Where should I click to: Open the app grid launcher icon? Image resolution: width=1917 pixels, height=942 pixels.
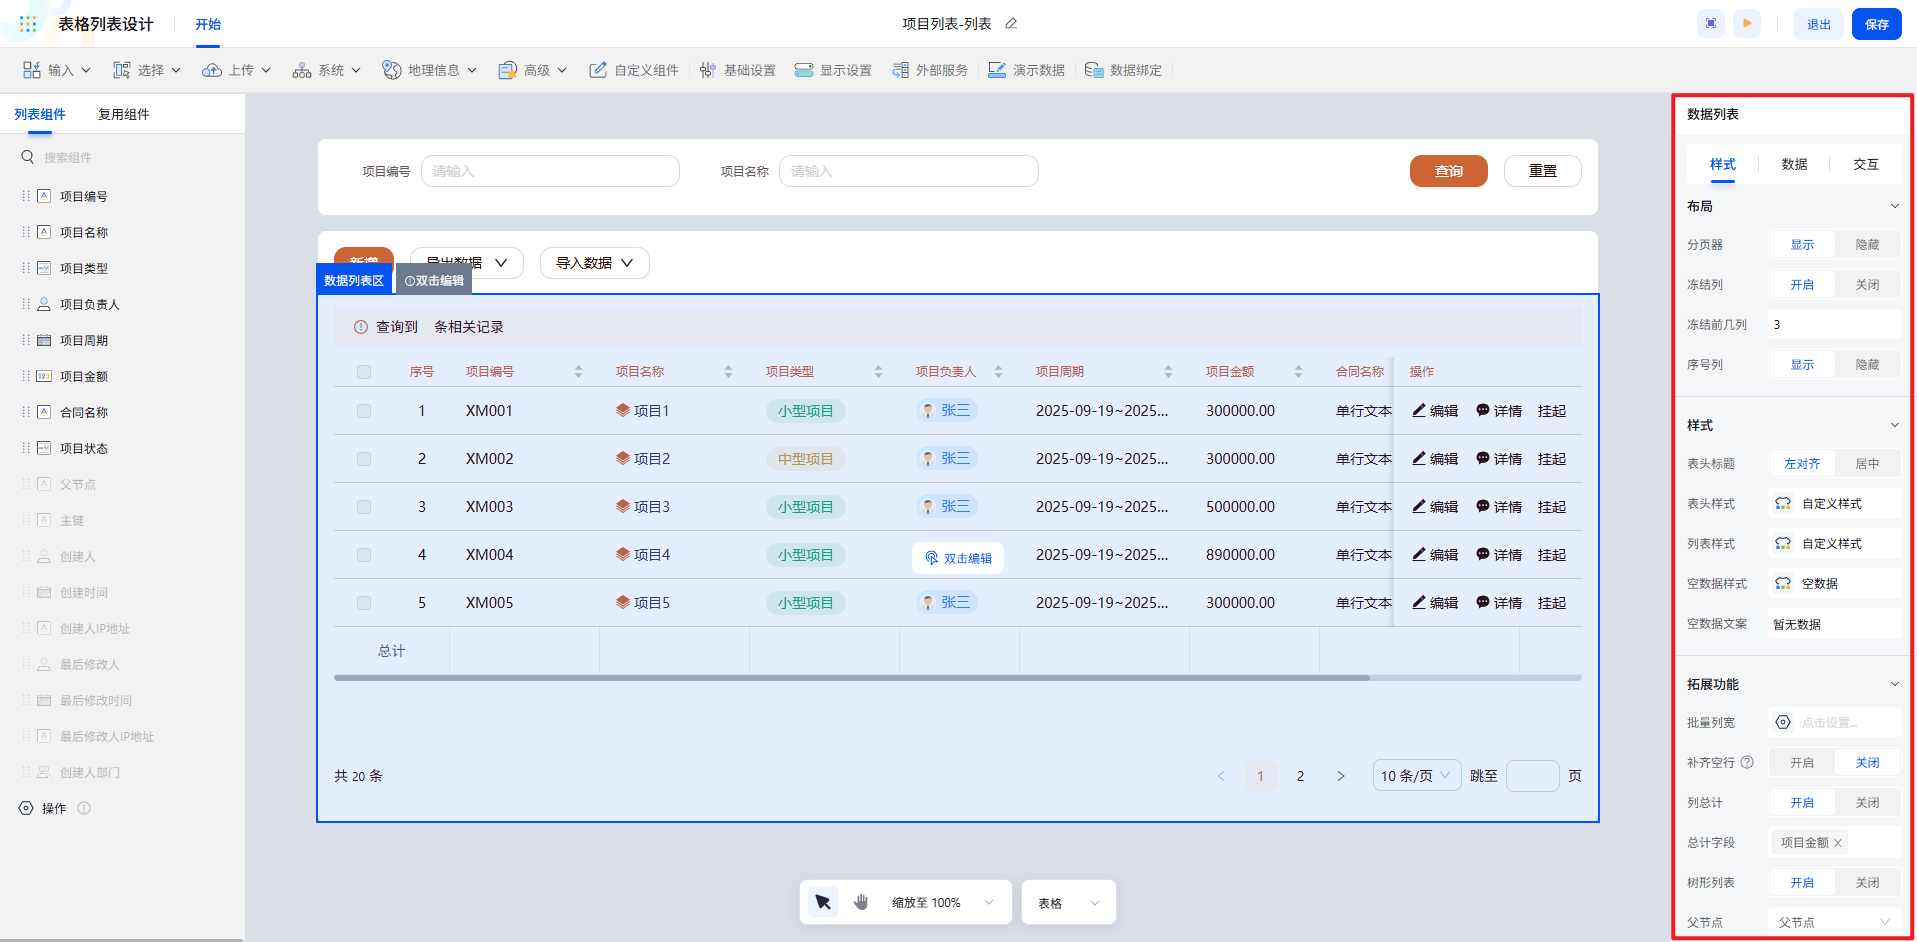28,24
